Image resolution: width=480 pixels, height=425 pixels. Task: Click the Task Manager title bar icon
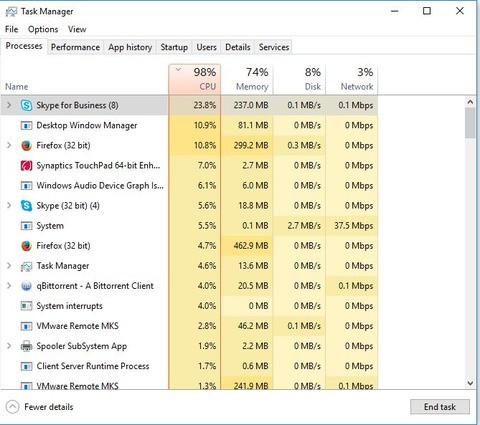[x=11, y=12]
